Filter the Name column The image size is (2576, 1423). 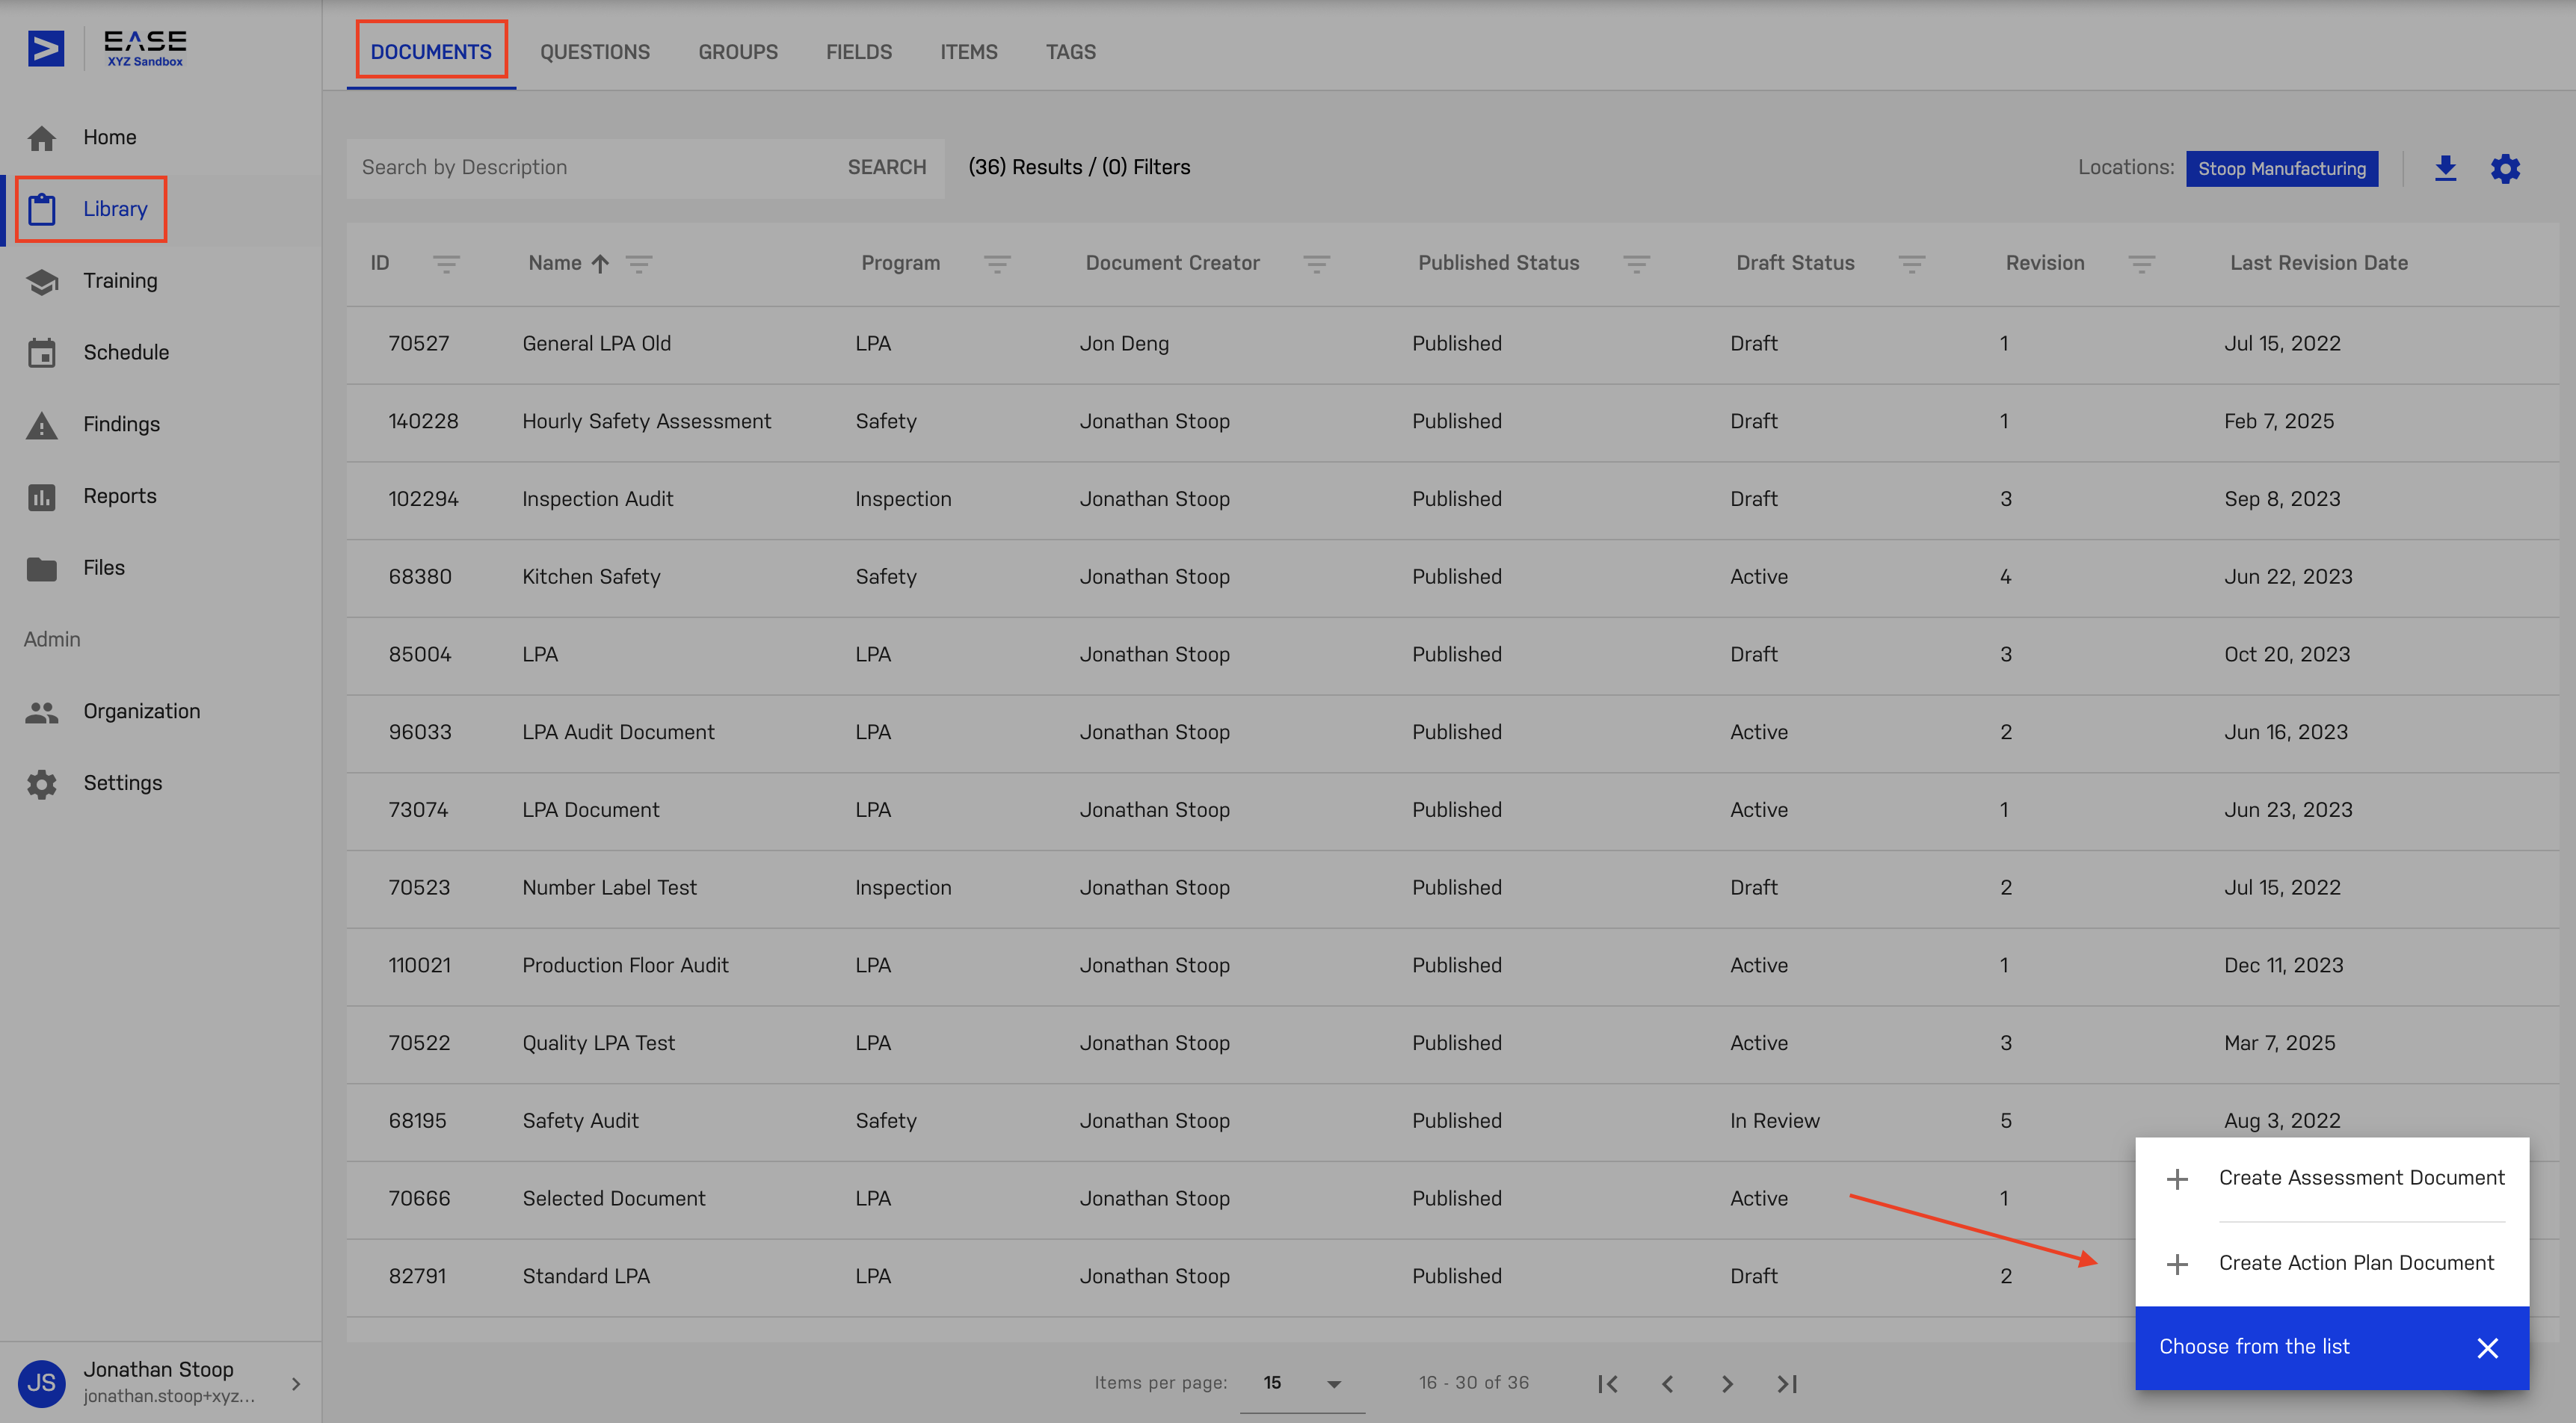coord(639,264)
